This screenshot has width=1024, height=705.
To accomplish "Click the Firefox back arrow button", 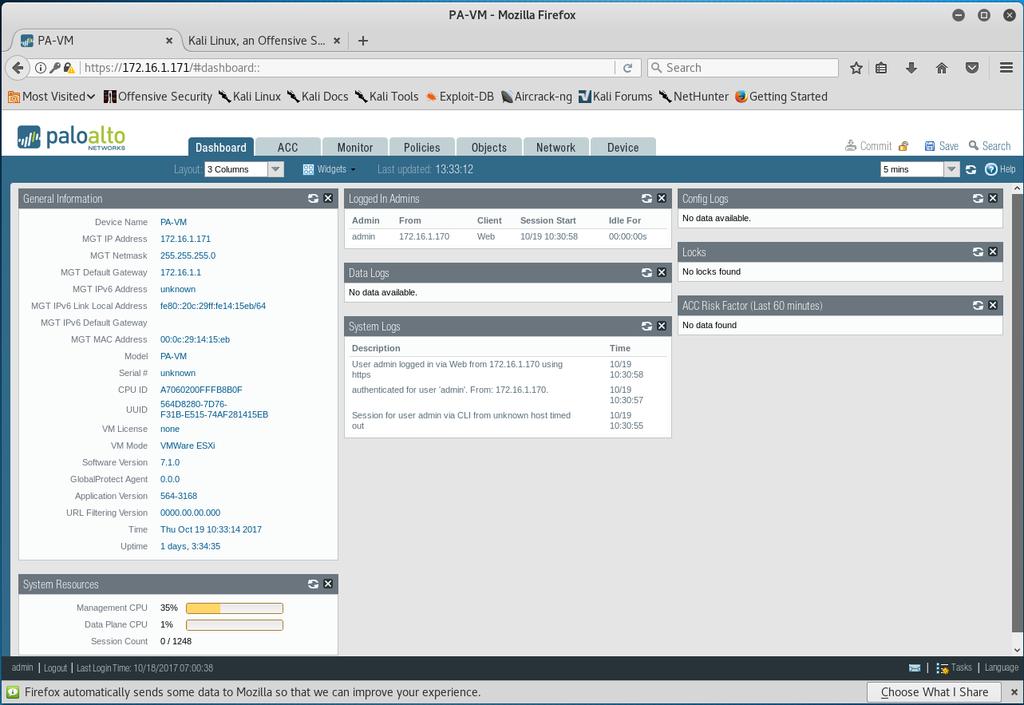I will [18, 68].
